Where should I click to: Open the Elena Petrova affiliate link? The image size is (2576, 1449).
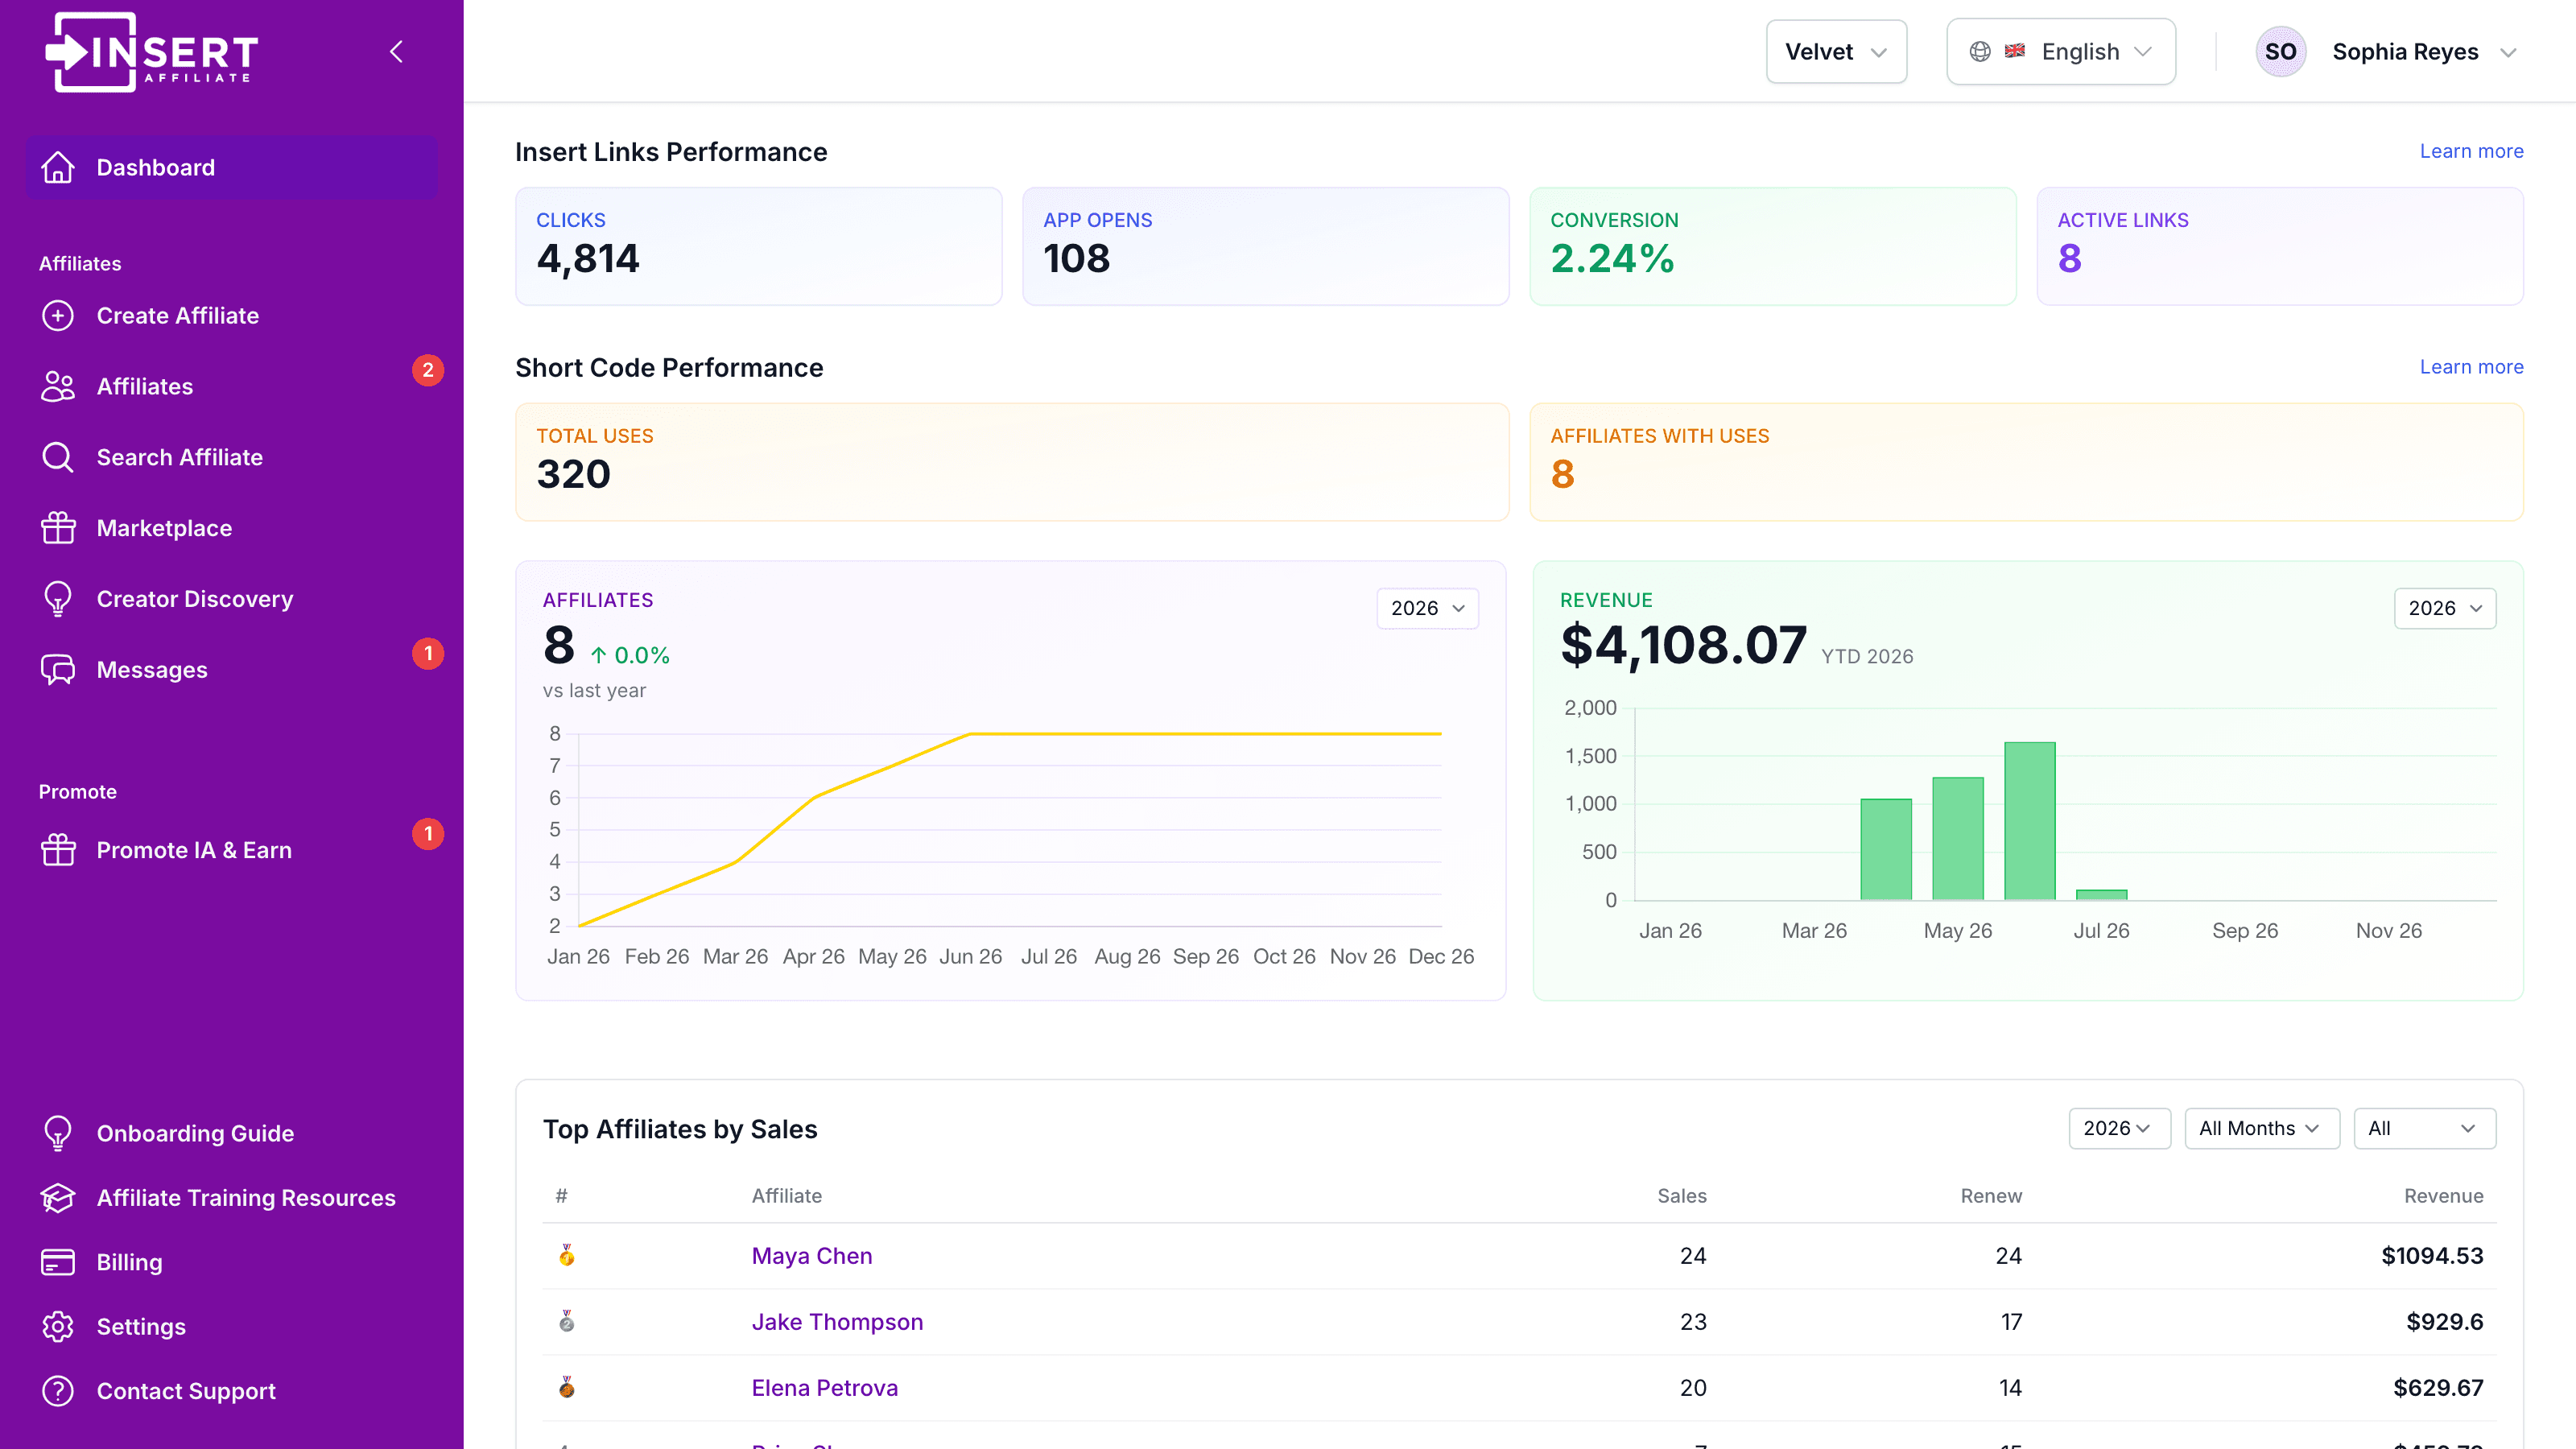[825, 1387]
